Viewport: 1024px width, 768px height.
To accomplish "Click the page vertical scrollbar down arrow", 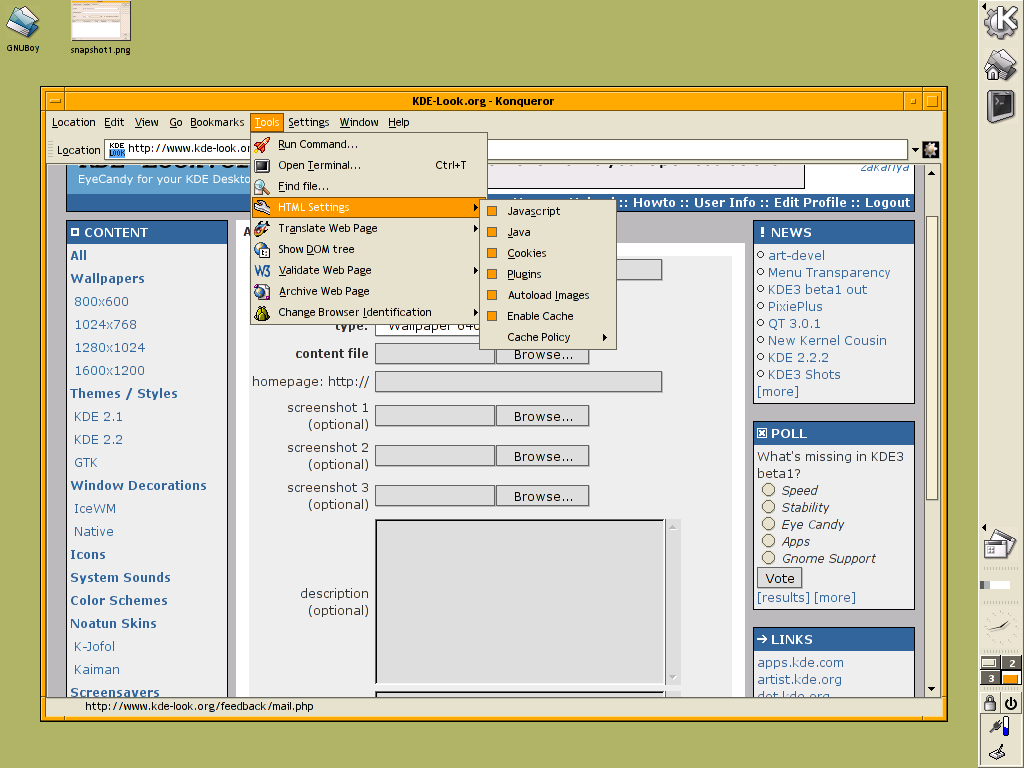I will pyautogui.click(x=932, y=689).
